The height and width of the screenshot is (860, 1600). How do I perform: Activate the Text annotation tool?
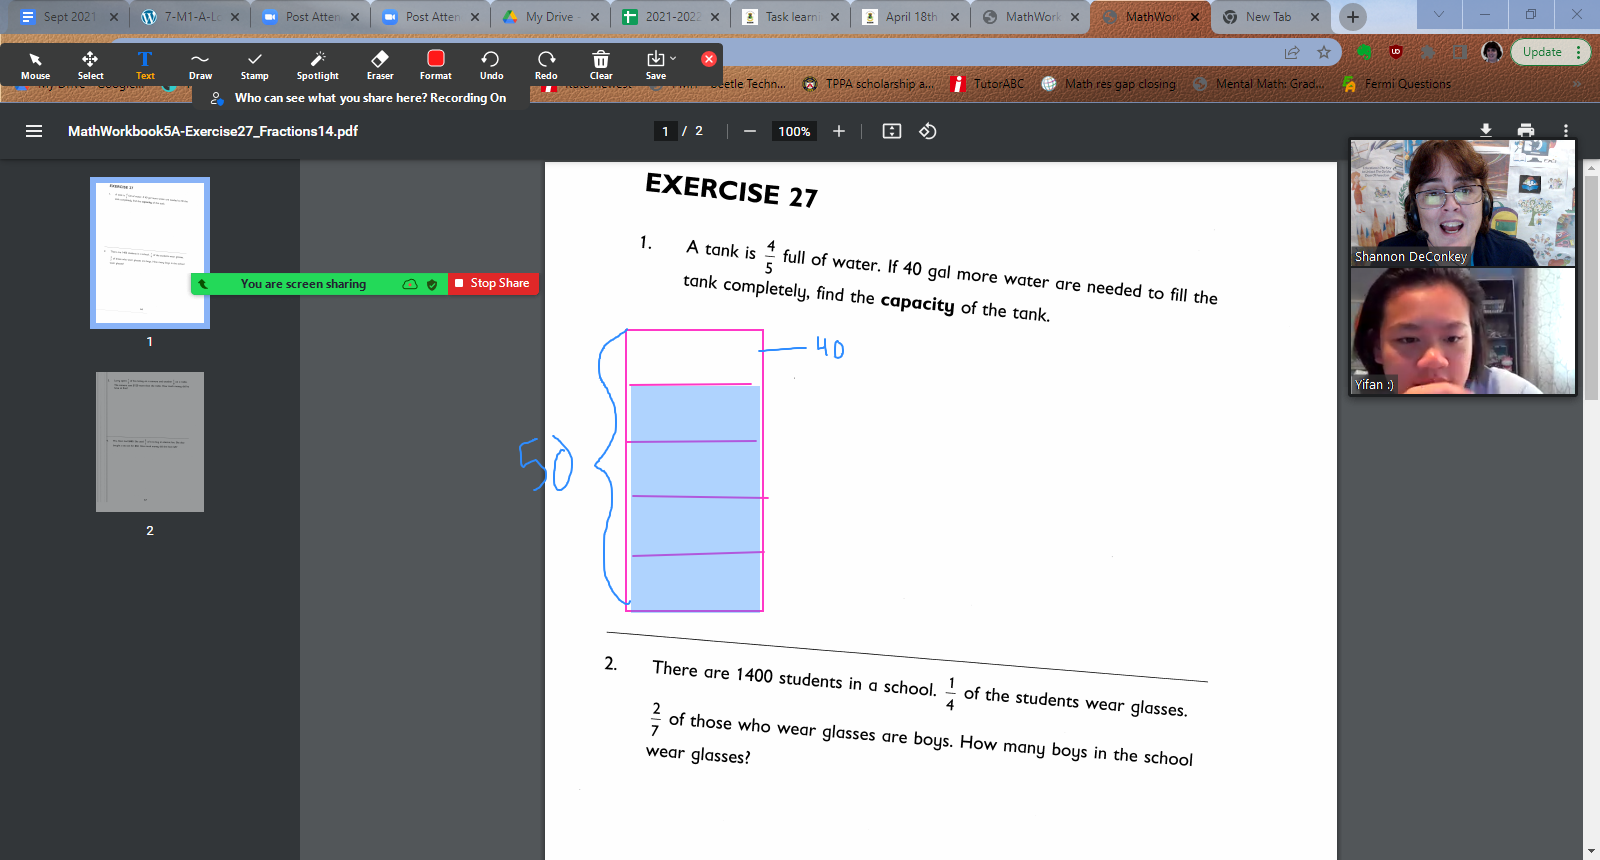(x=145, y=65)
